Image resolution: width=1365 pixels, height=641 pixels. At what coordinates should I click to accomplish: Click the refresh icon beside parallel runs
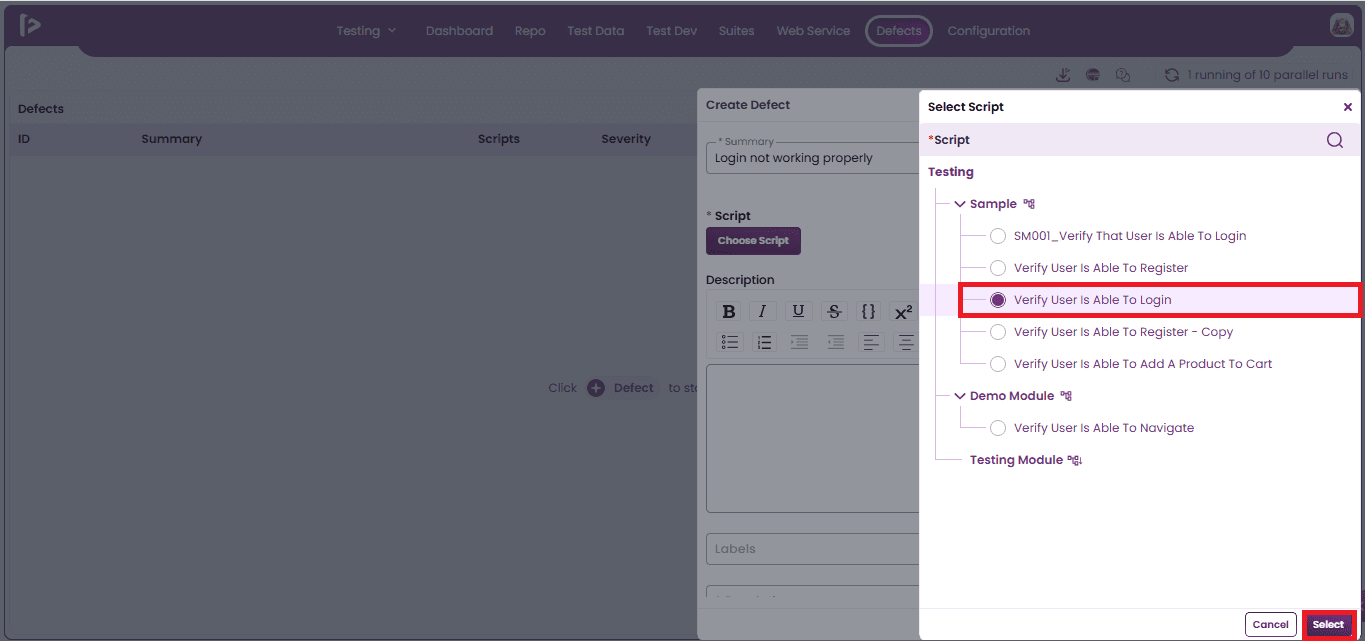coord(1172,75)
